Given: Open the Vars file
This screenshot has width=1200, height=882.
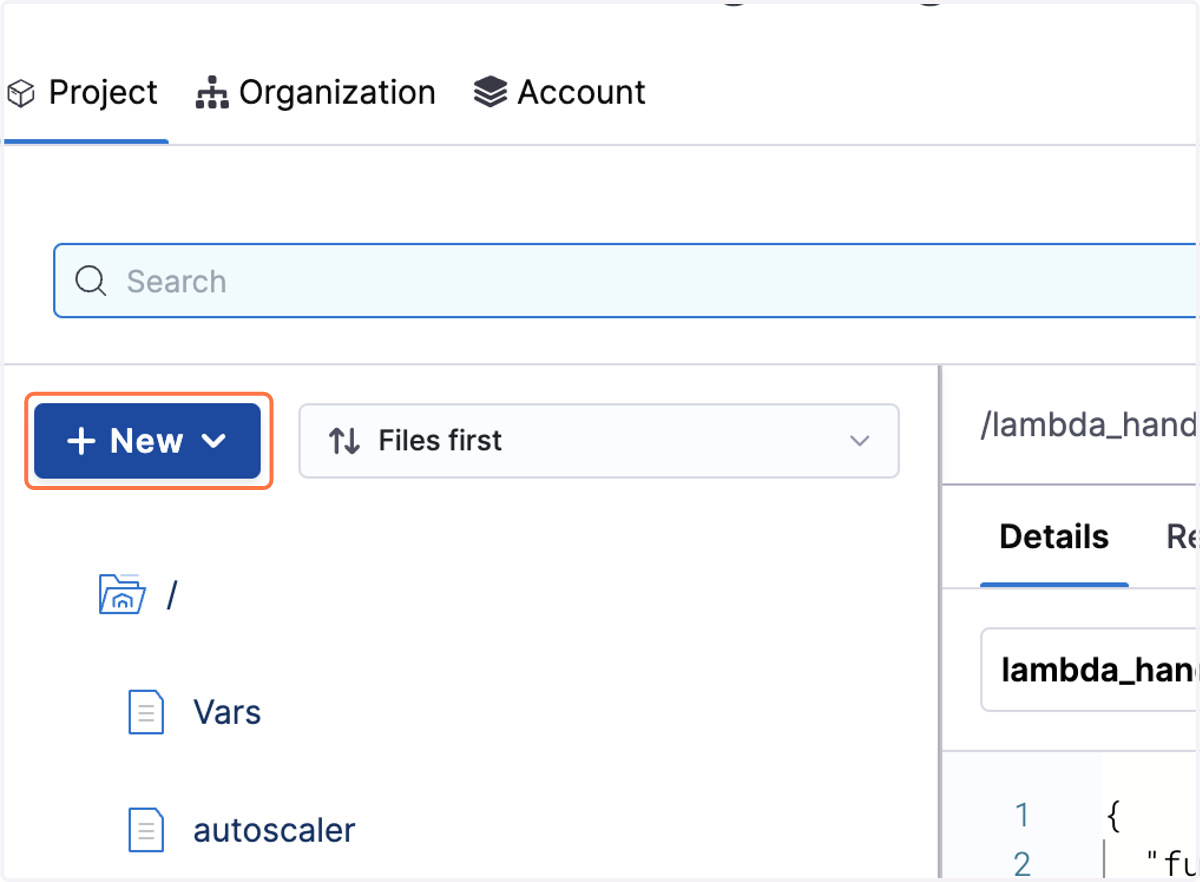Looking at the screenshot, I should tap(227, 713).
